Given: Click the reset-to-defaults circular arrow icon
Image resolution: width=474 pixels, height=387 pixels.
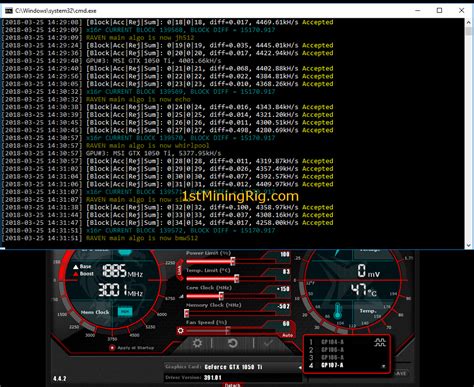Looking at the screenshot, I should coord(232,343).
